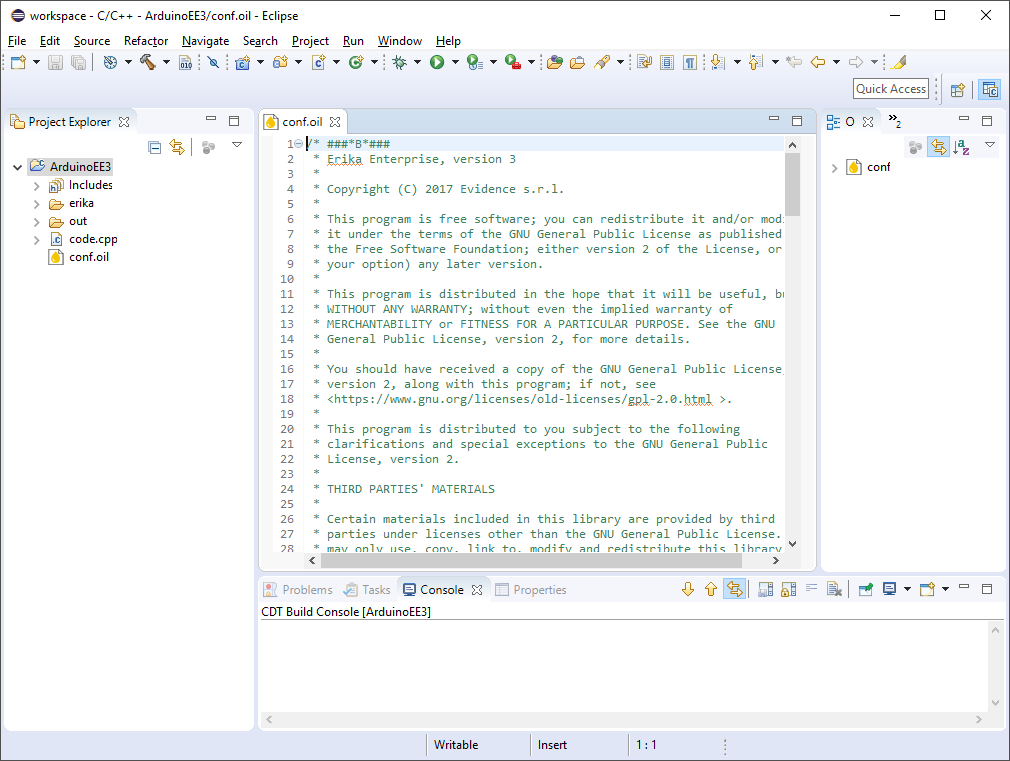The height and width of the screenshot is (761, 1010).
Task: Switch to the Tasks tab
Action: (x=367, y=590)
